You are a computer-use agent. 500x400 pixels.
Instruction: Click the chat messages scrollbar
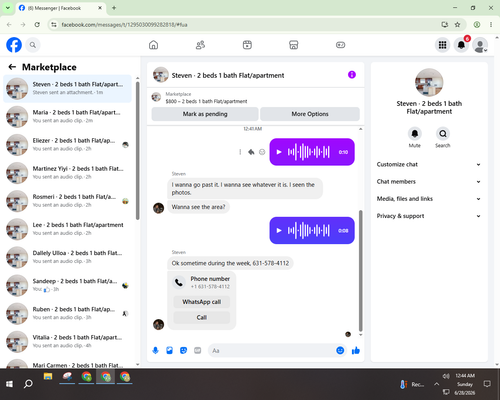(x=360, y=270)
